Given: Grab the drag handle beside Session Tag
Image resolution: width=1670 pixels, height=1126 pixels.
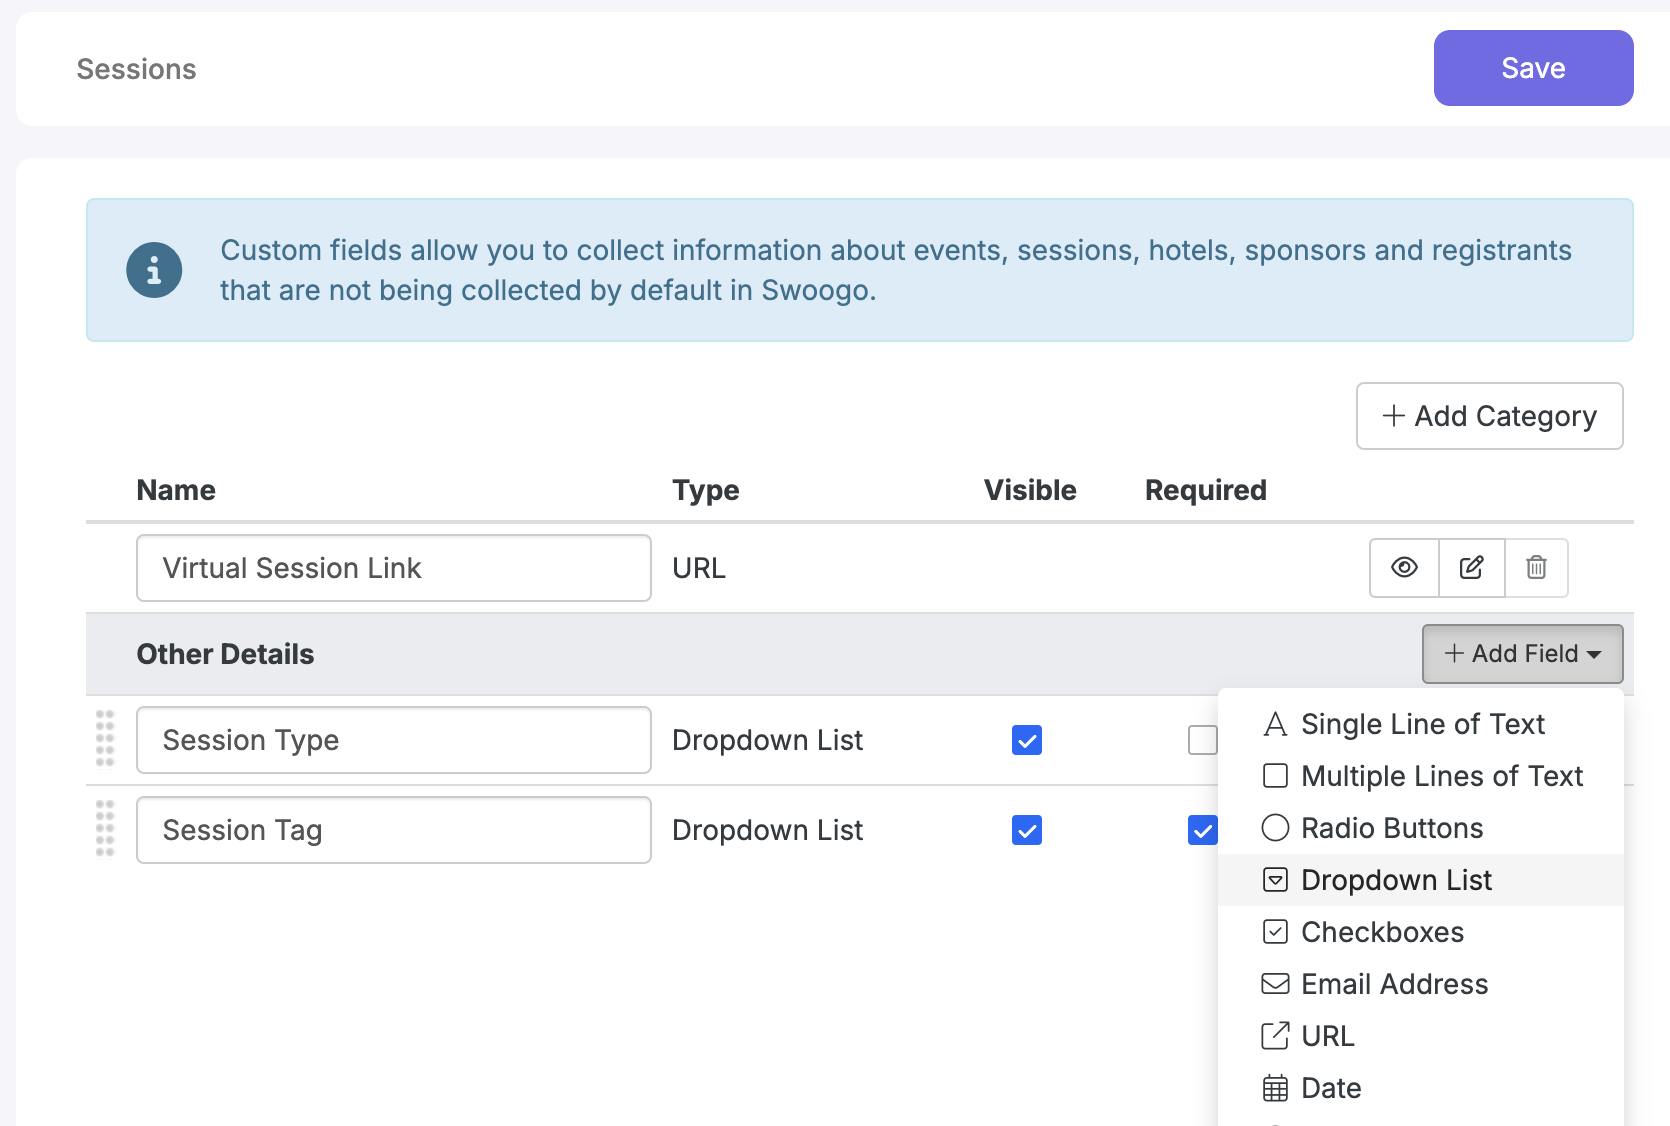Looking at the screenshot, I should [105, 830].
